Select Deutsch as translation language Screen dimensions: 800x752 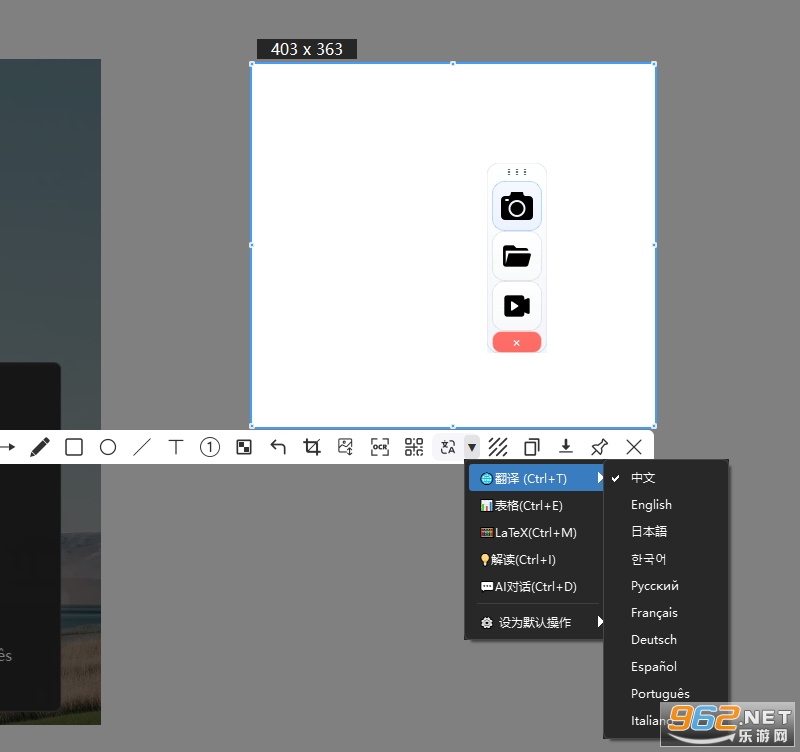(x=666, y=640)
